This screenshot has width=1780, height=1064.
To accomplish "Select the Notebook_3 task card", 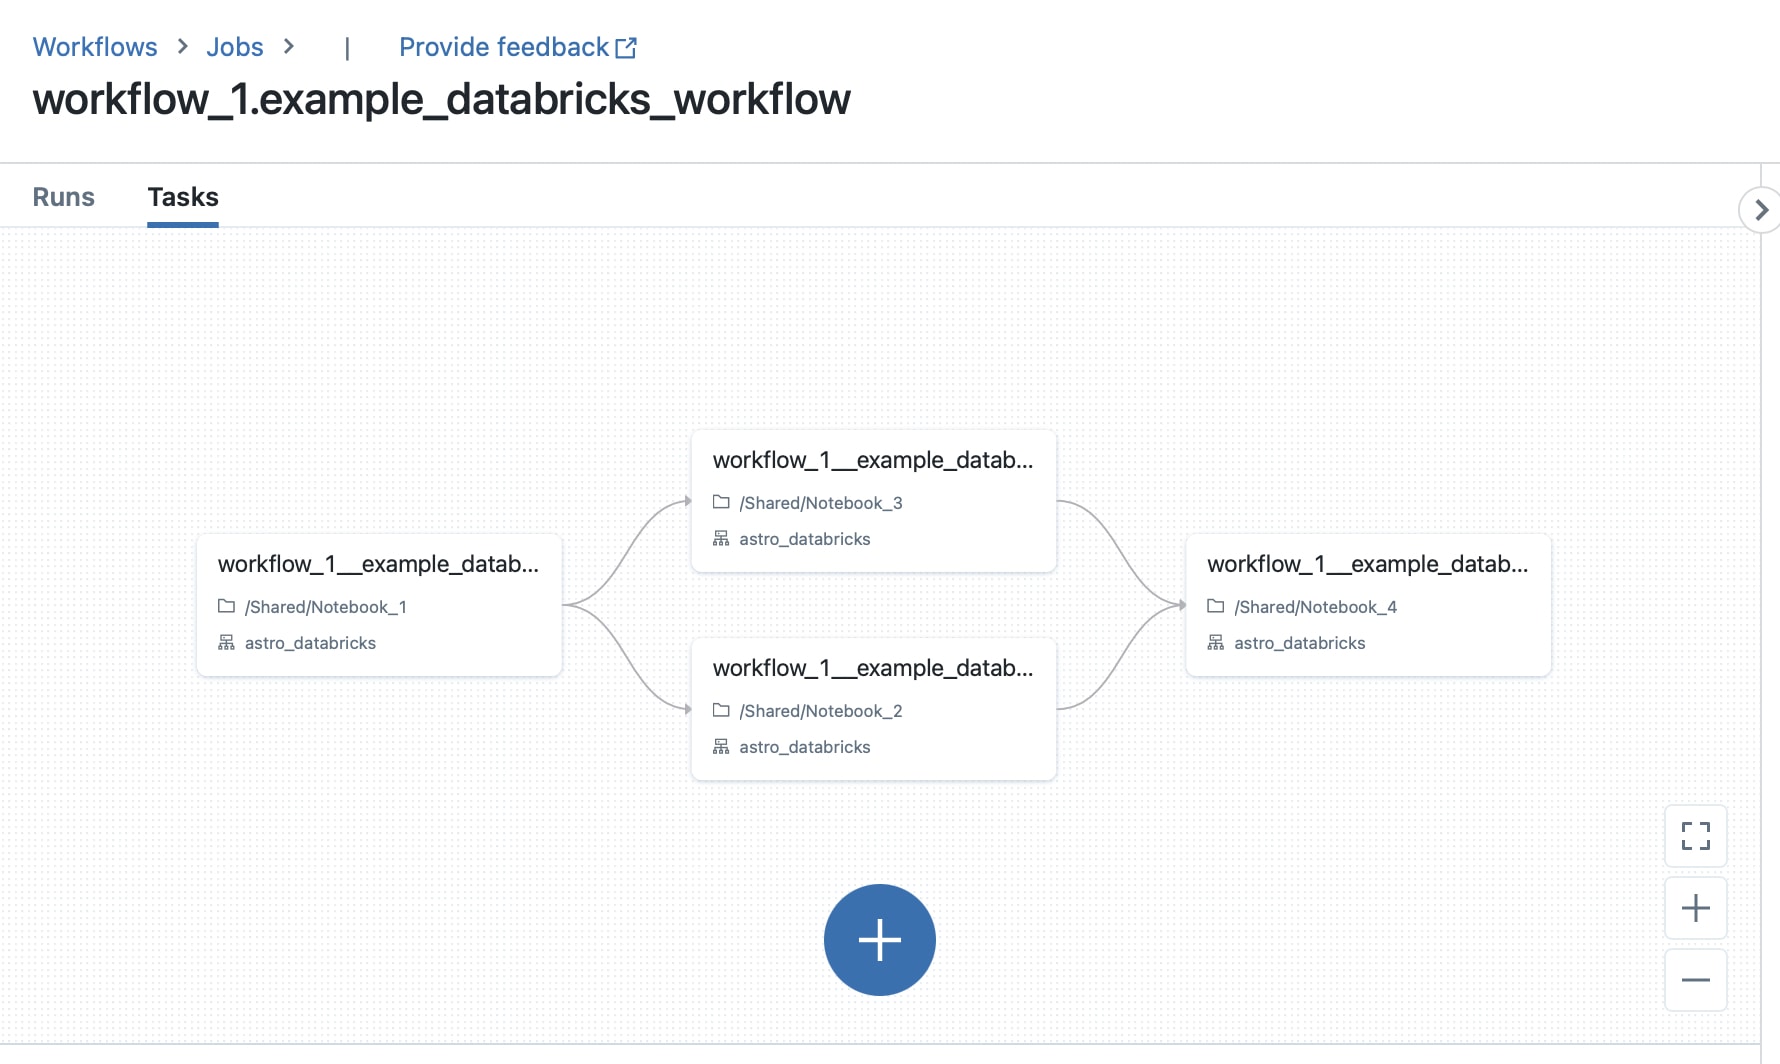I will coord(873,500).
